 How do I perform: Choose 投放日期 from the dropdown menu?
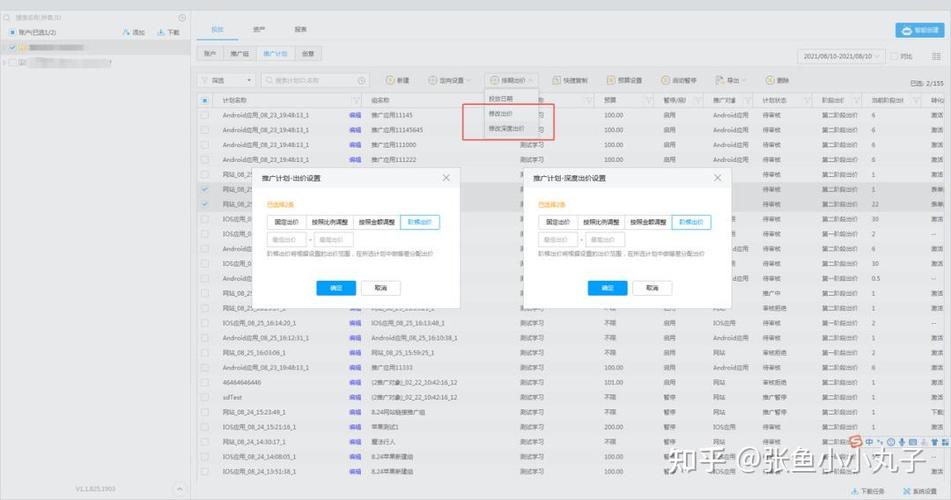tap(501, 98)
